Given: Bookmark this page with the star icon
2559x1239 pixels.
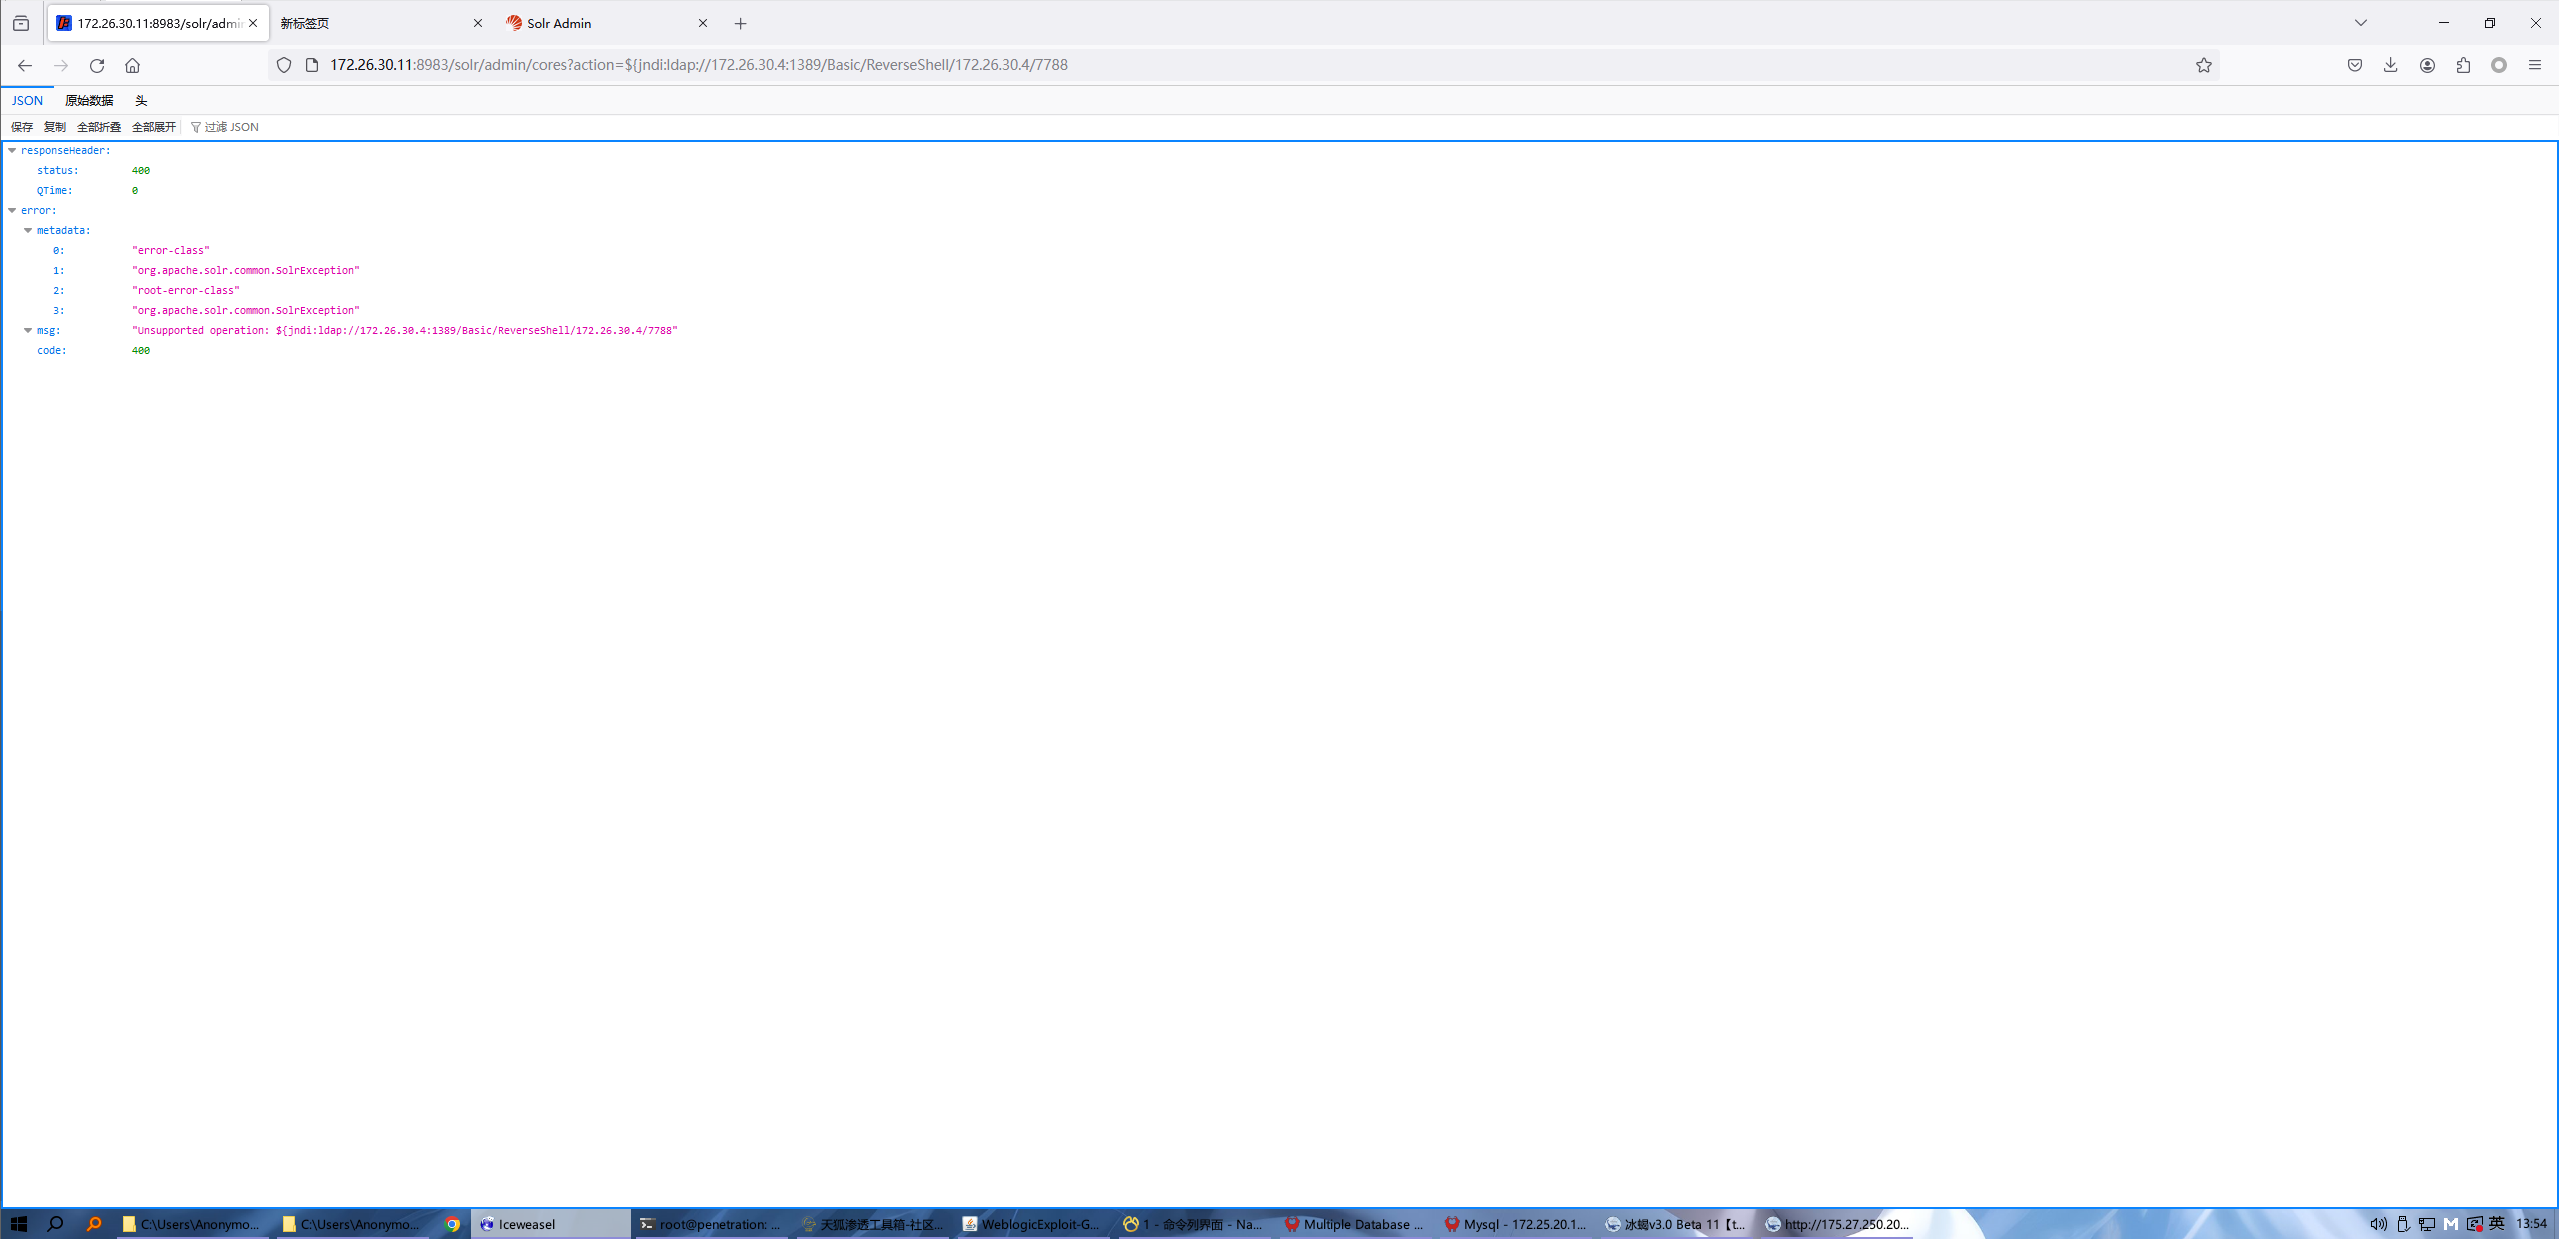Looking at the screenshot, I should [2203, 65].
